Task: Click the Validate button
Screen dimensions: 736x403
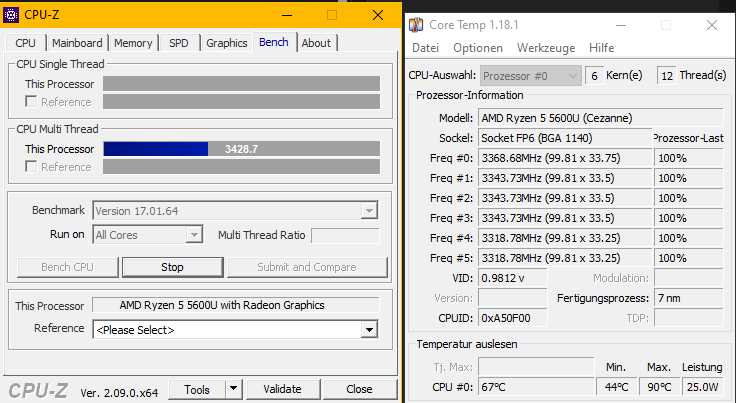Action: click(x=283, y=389)
